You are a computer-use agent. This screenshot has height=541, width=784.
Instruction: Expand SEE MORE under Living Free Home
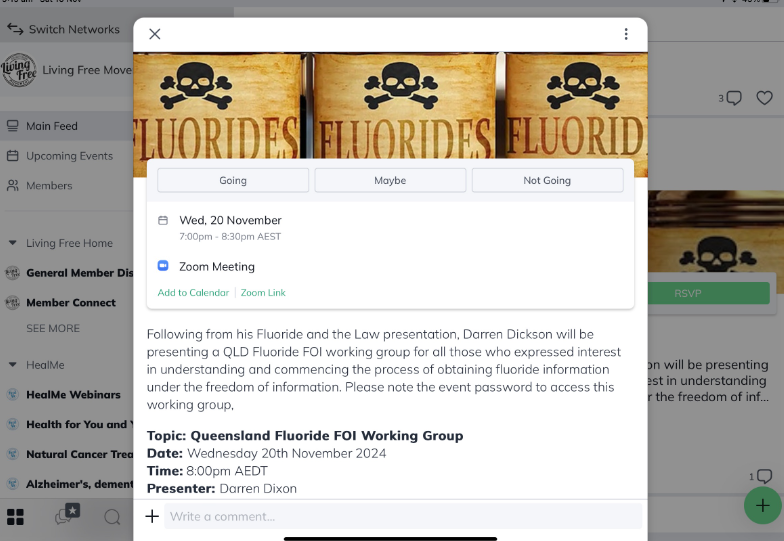point(53,328)
